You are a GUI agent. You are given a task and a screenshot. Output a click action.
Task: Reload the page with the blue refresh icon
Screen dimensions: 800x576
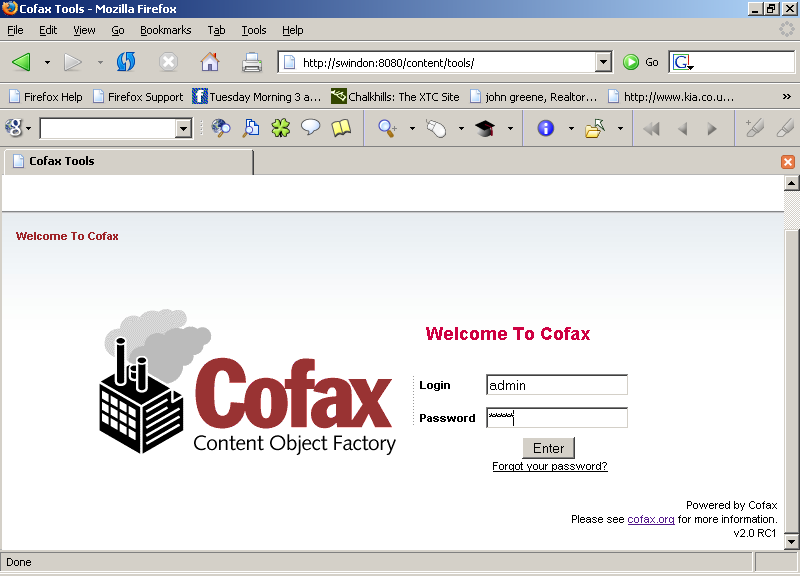126,62
